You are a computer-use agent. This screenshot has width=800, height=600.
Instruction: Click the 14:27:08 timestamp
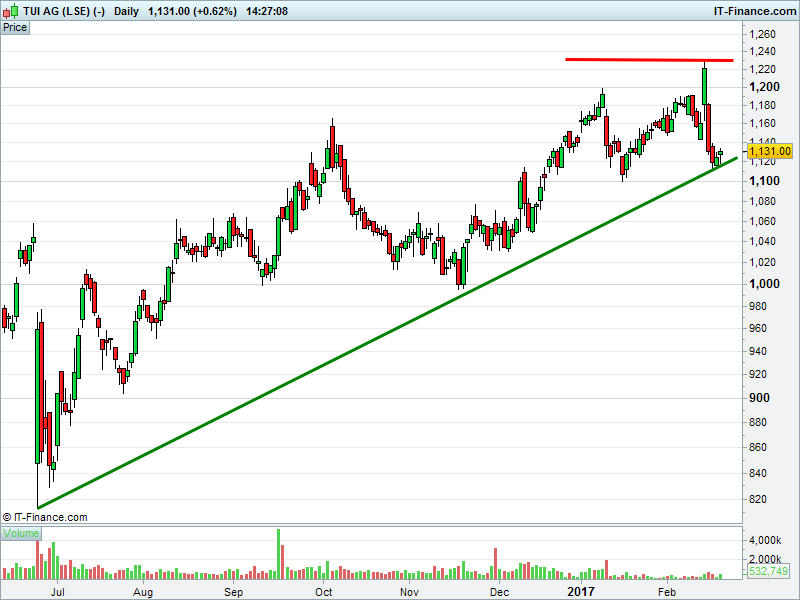[x=267, y=11]
